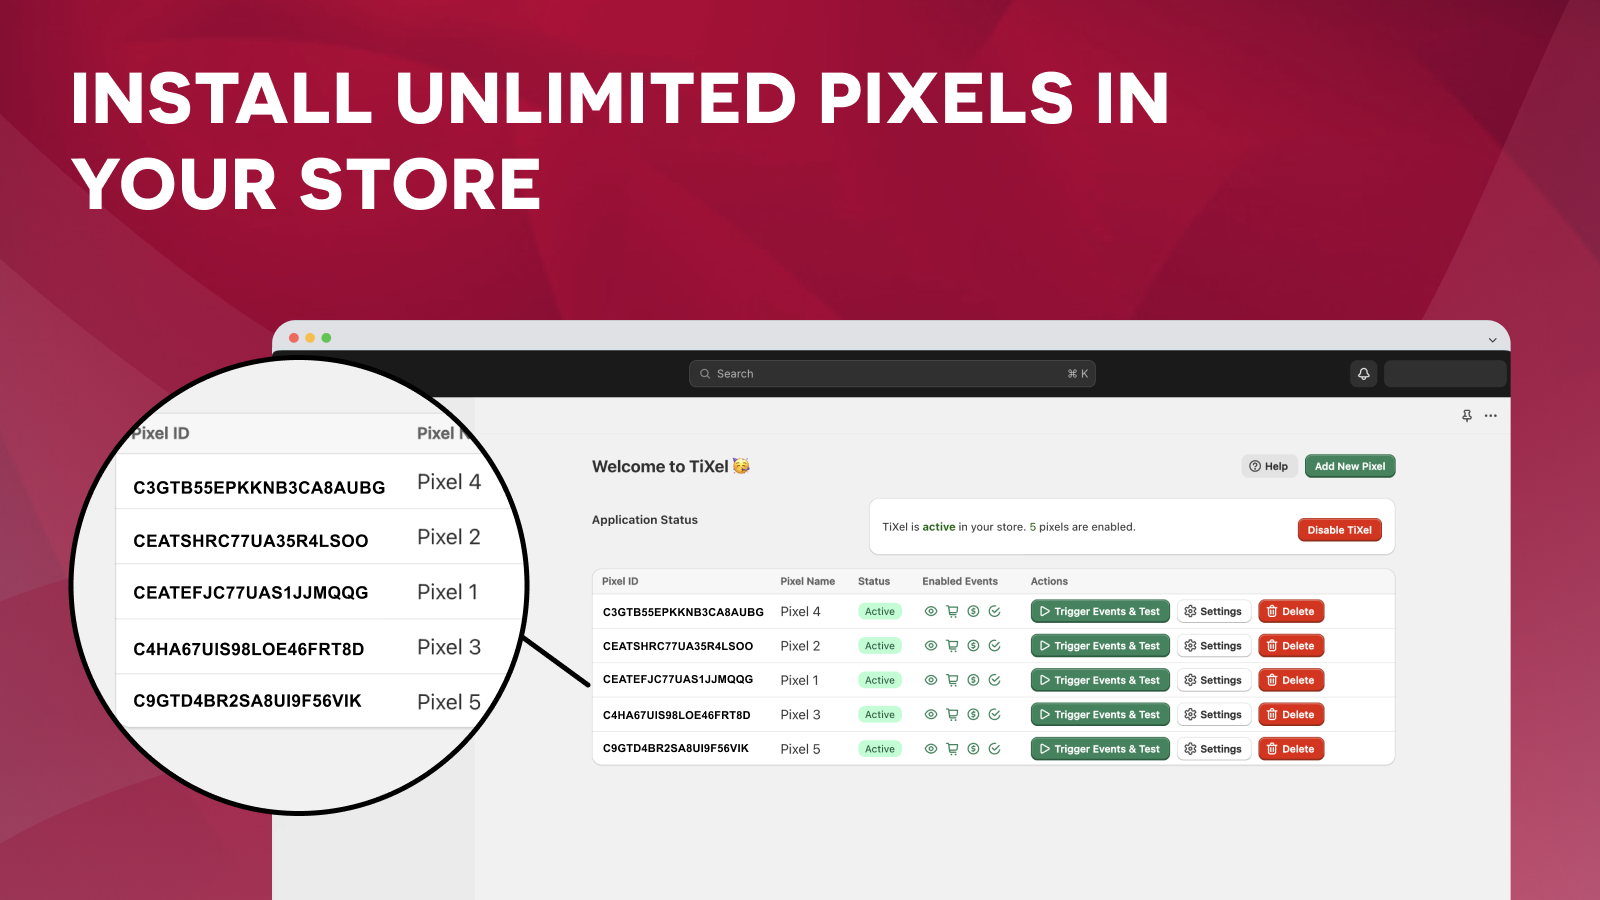This screenshot has width=1600, height=900.
Task: Open the notifications bell icon
Action: click(1364, 373)
